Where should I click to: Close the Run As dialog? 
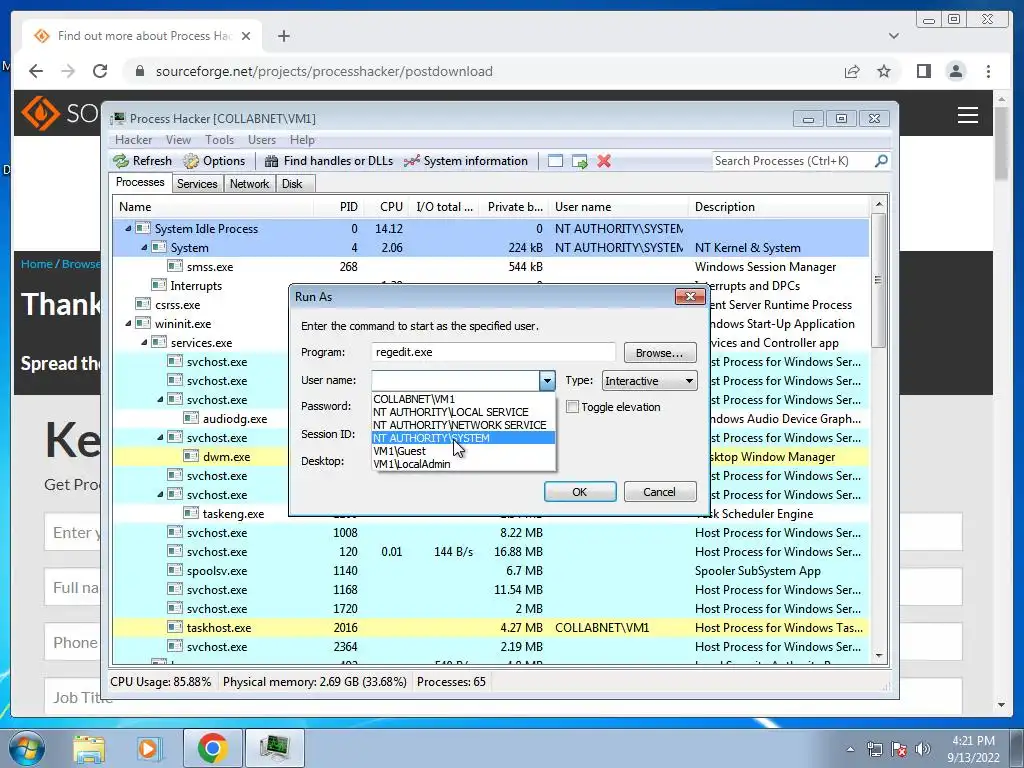(x=690, y=296)
